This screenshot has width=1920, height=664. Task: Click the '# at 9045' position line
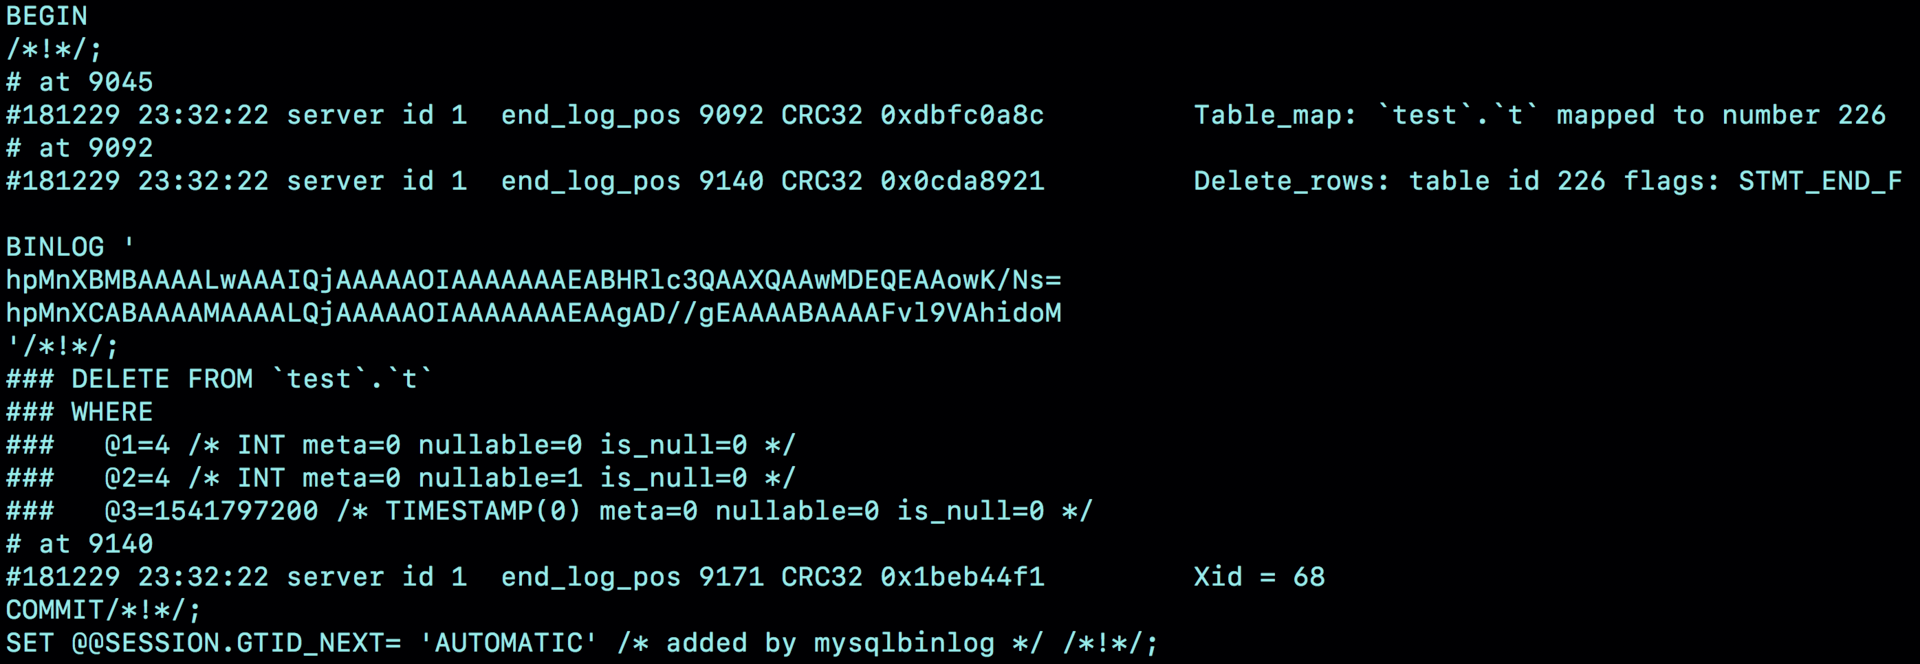coord(80,82)
